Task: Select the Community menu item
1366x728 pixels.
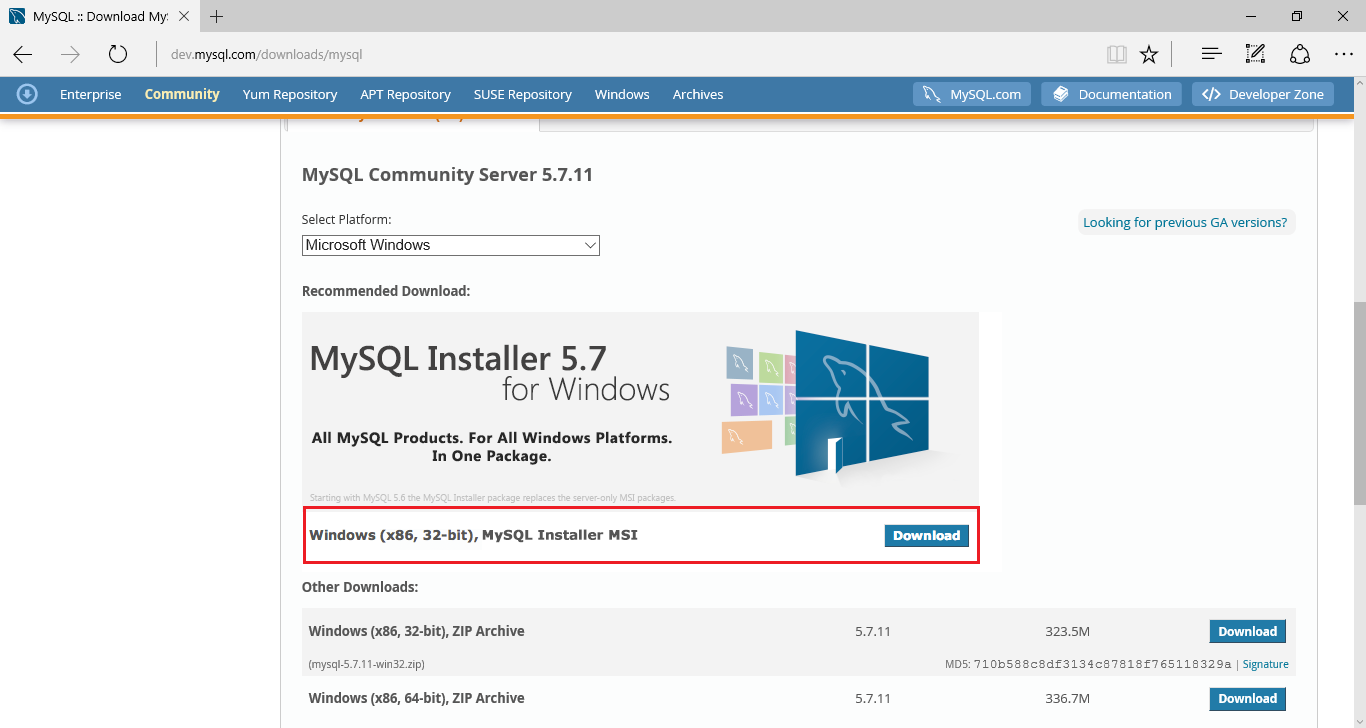Action: pos(182,94)
